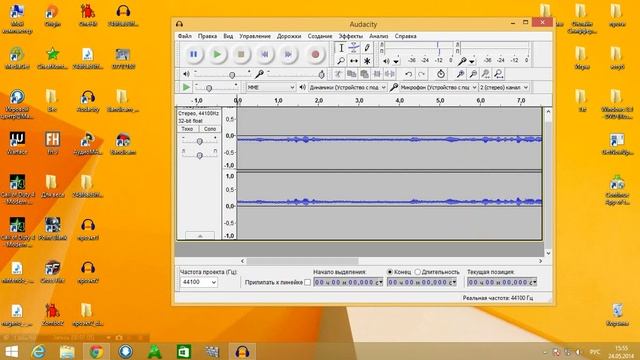The width and height of the screenshot is (640, 360).
Task: Select the Time Shift arrows tool
Action: (354, 61)
